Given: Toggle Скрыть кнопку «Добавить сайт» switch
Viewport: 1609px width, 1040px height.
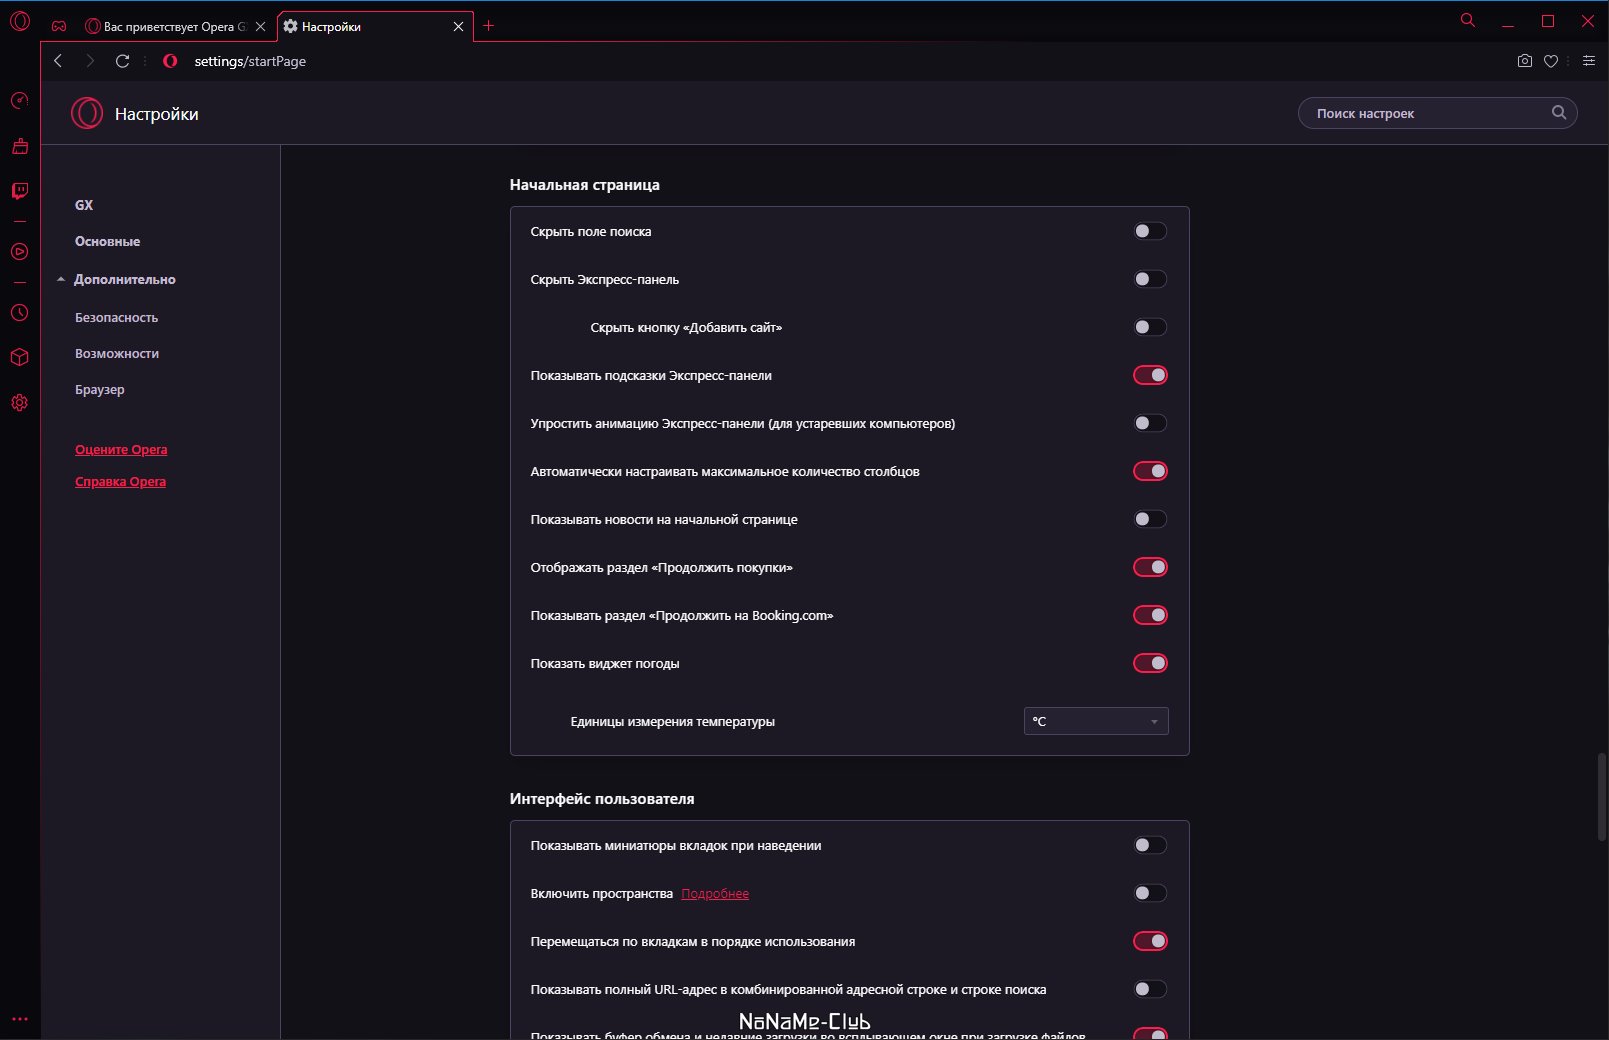Looking at the screenshot, I should tap(1150, 327).
